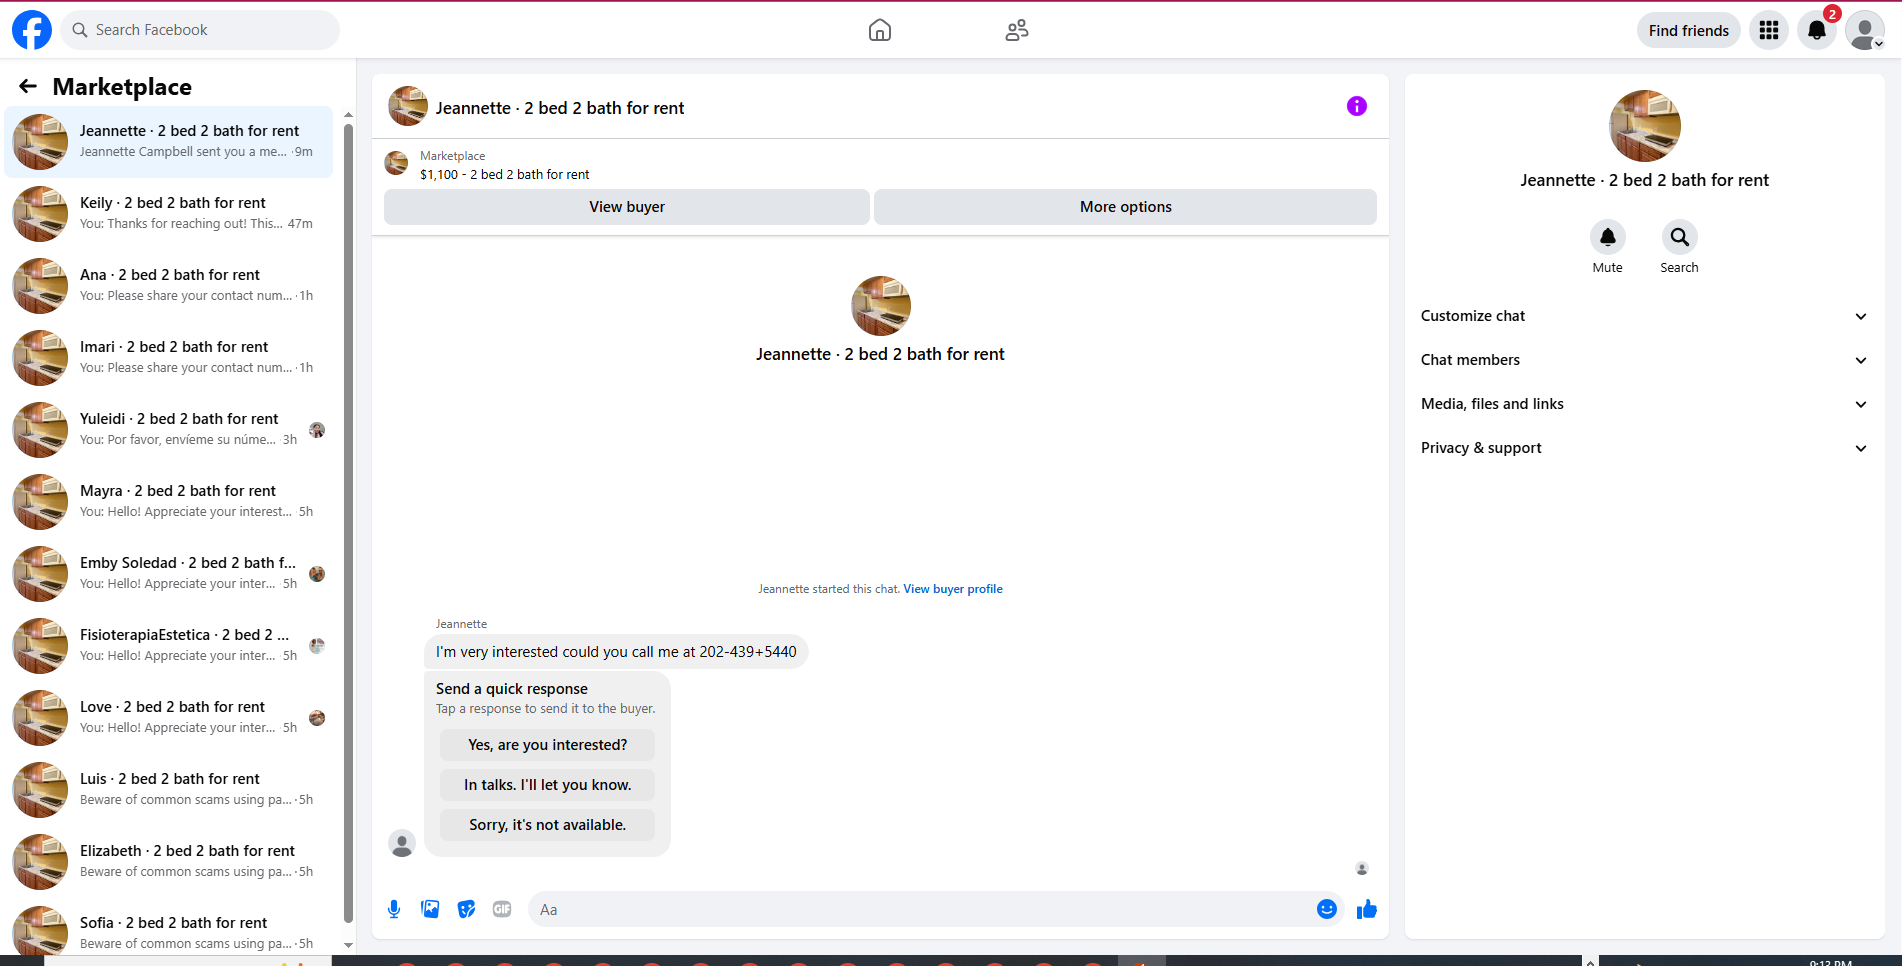Open the account profile menu
Image resolution: width=1902 pixels, height=966 pixels.
click(x=1865, y=30)
